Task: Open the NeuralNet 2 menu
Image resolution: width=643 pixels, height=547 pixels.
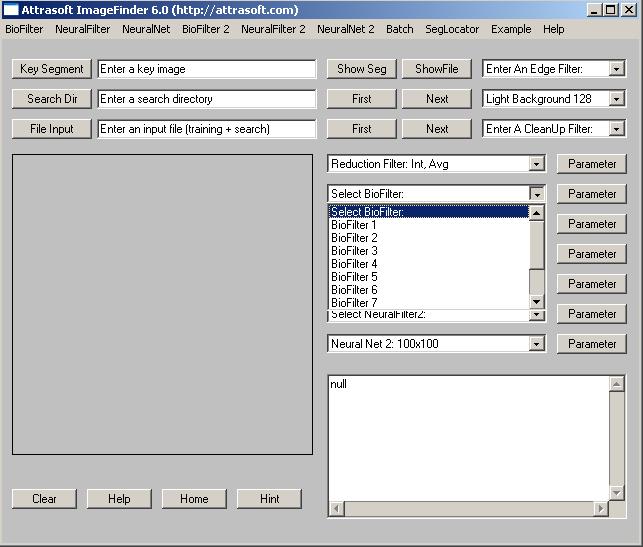Action: click(x=345, y=29)
